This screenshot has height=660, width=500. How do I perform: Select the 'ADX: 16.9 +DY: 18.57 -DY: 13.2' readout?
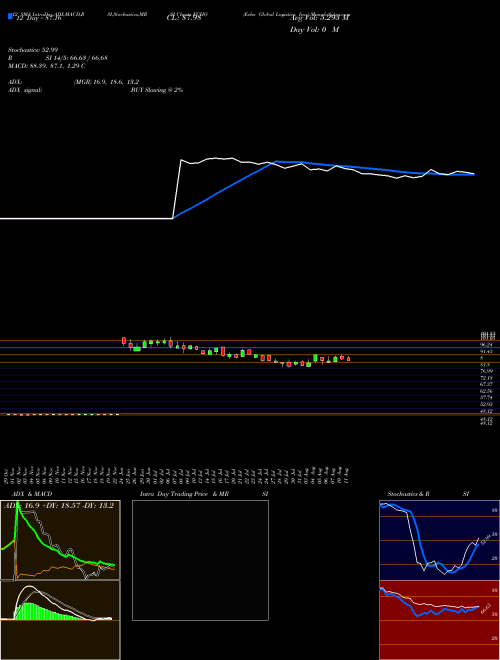coord(59,506)
